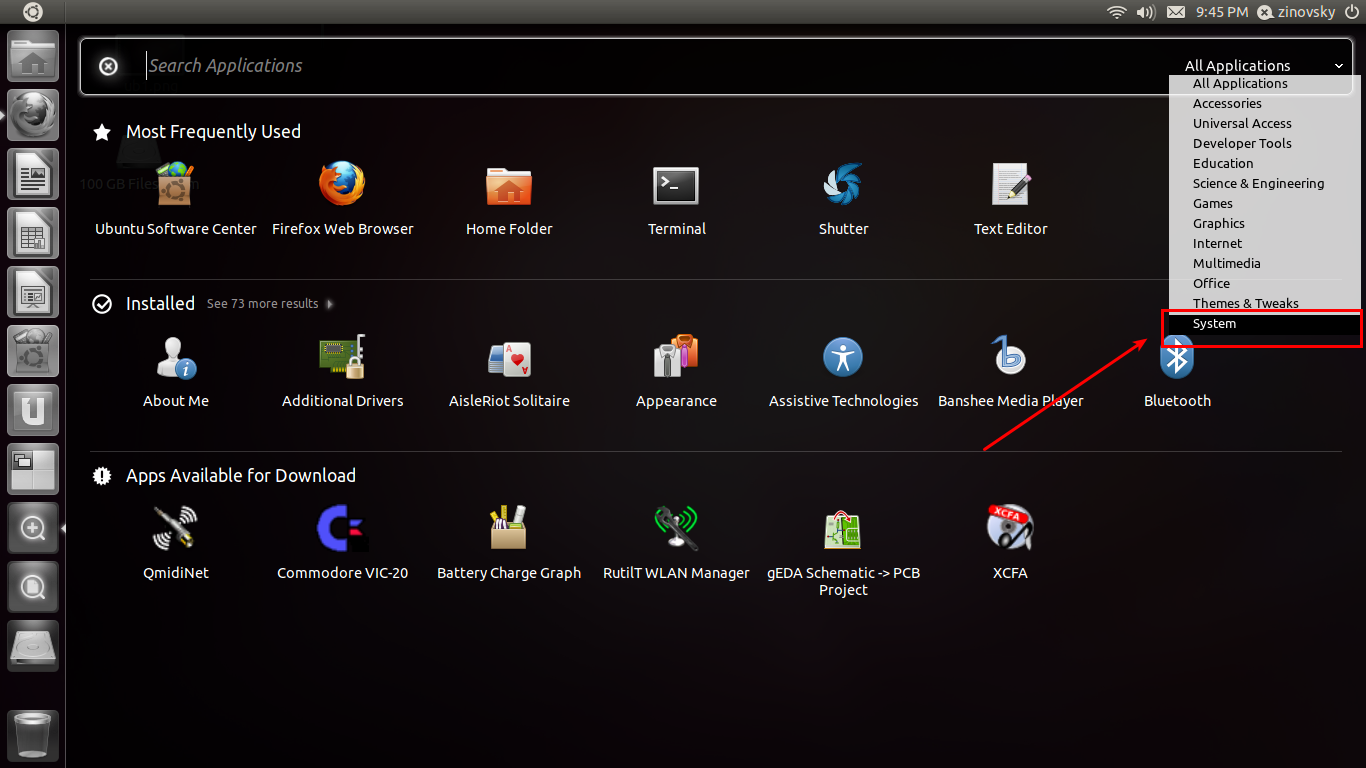
Task: Launch Firefox from the launcher sidebar
Action: coord(33,116)
